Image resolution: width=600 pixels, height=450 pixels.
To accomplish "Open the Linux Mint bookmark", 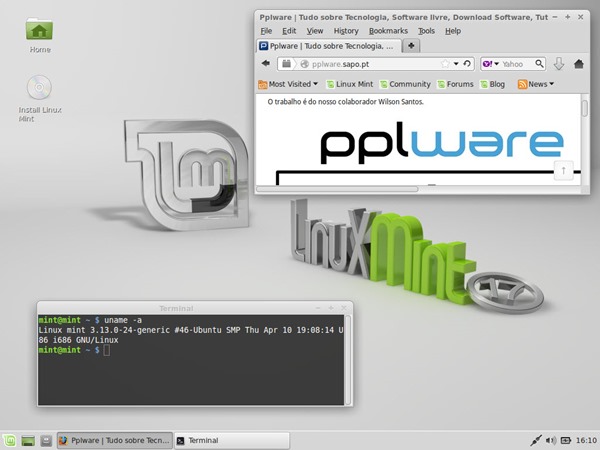I will tap(349, 84).
